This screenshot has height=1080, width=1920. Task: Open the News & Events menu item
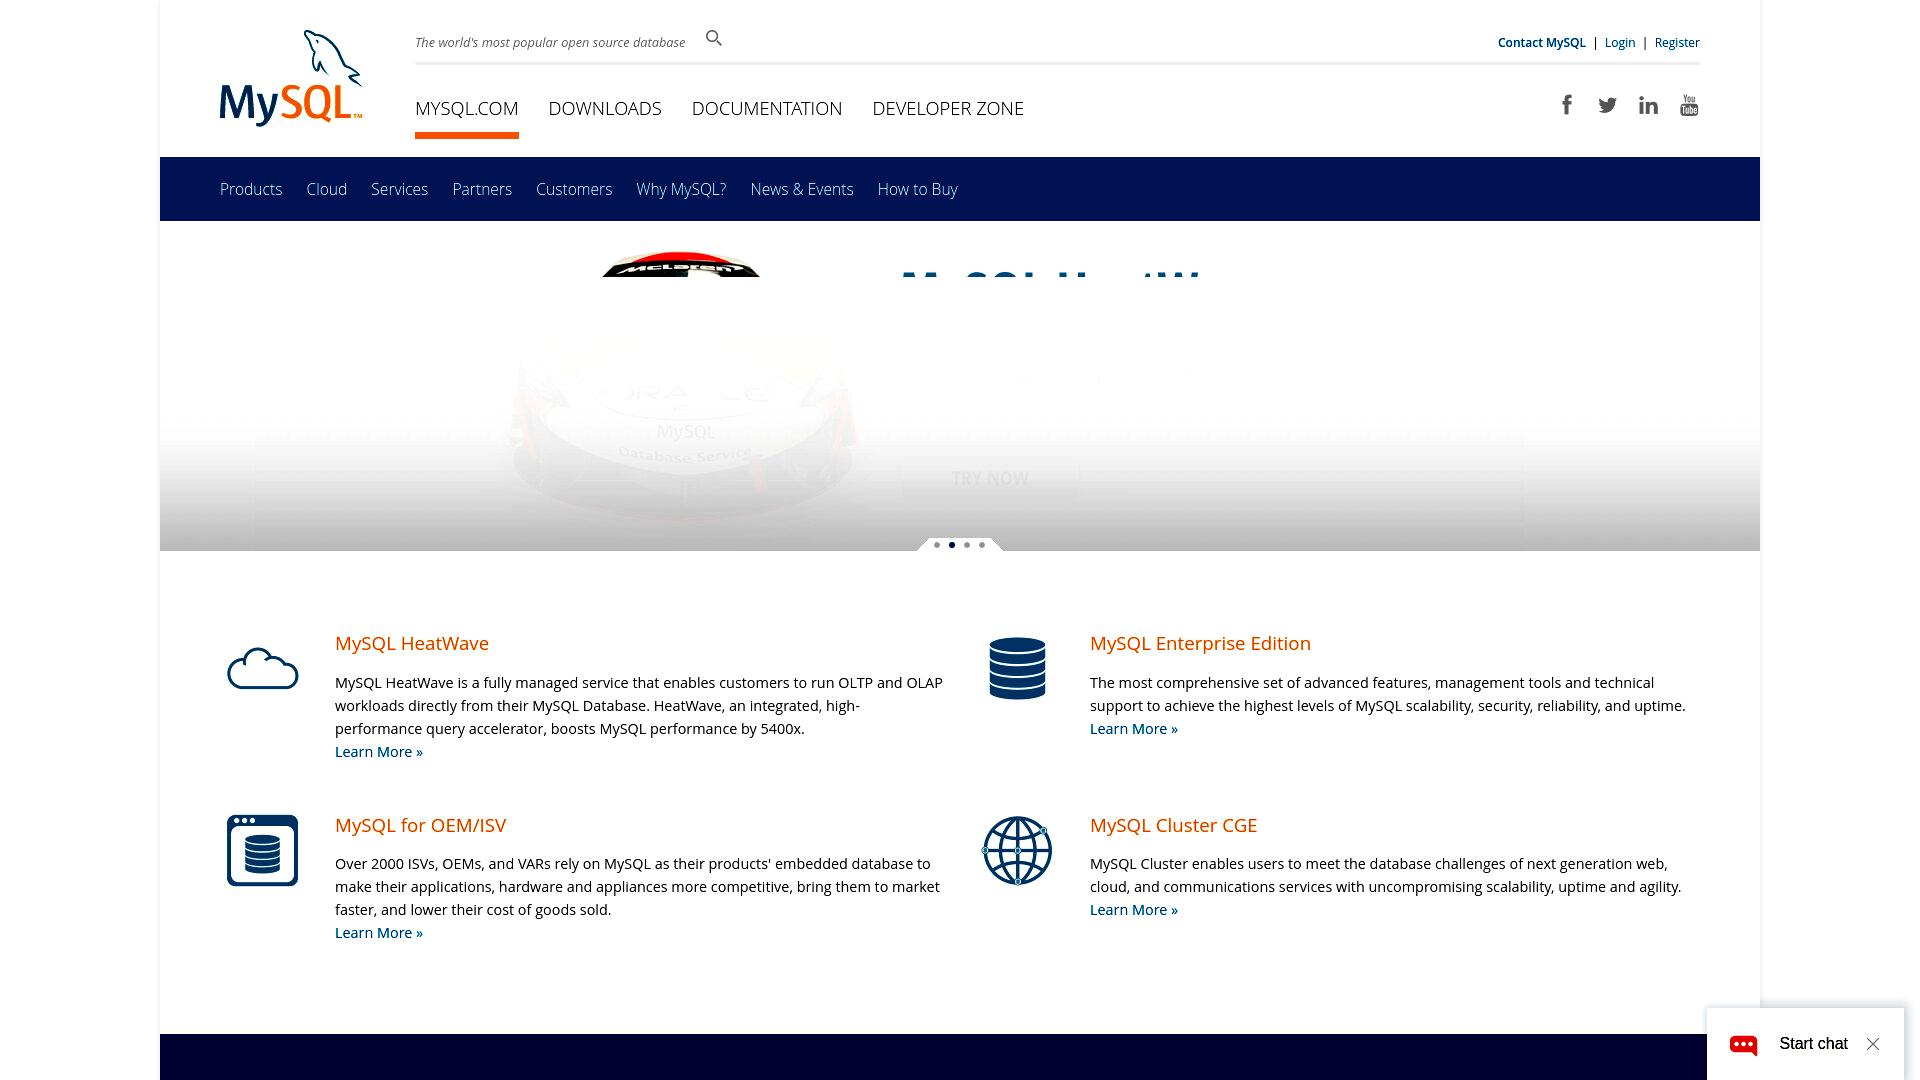coord(802,189)
